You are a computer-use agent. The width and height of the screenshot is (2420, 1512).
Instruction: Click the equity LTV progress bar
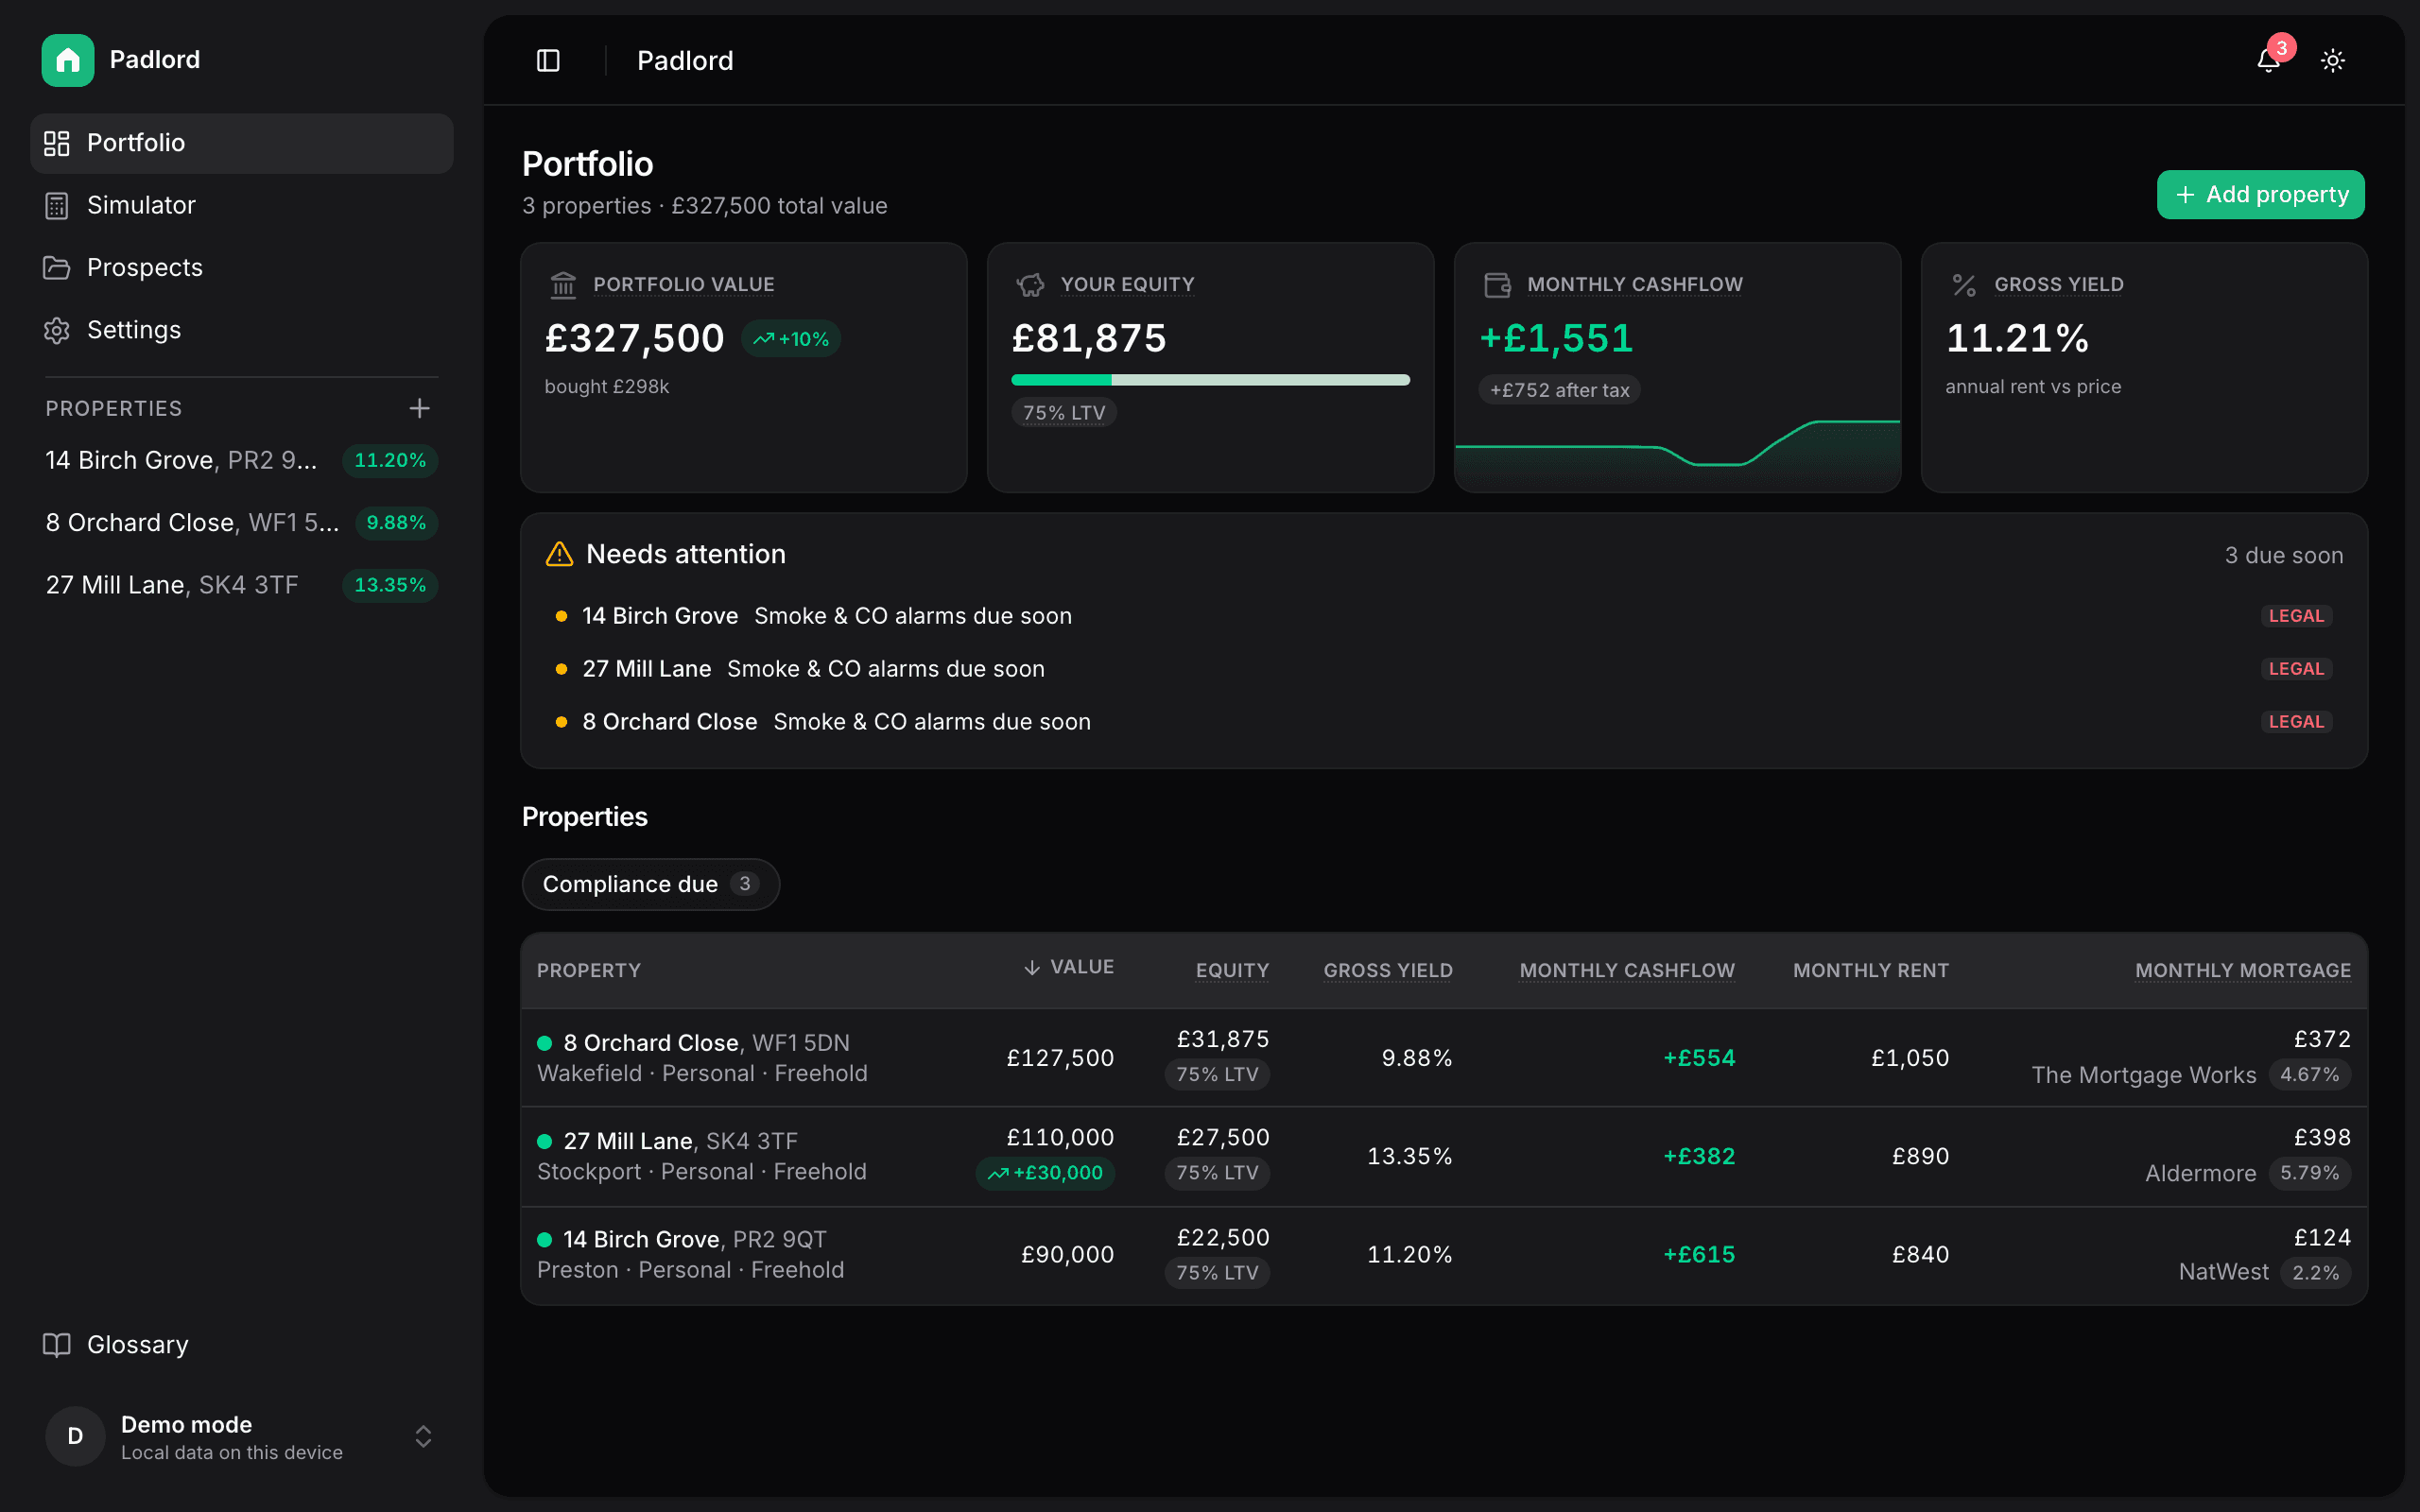pyautogui.click(x=1210, y=380)
